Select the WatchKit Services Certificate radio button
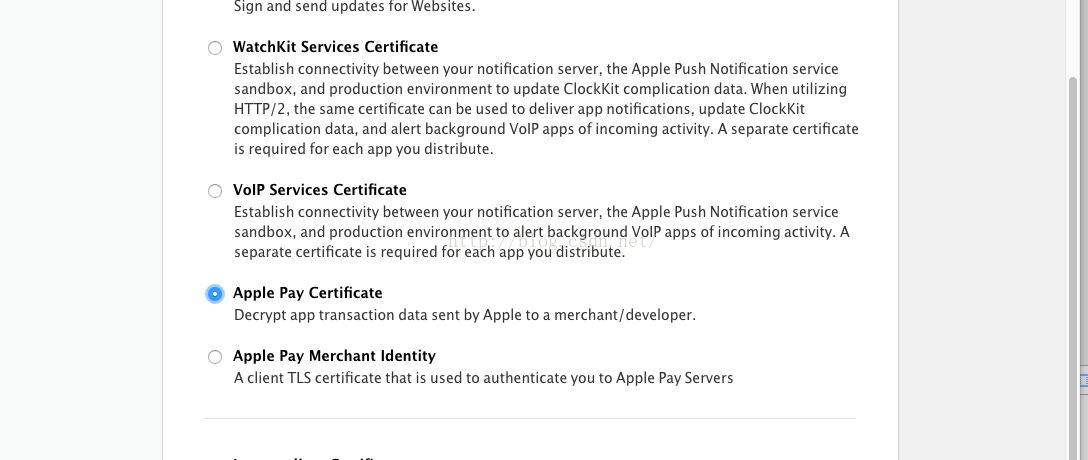The image size is (1088, 460). (215, 48)
